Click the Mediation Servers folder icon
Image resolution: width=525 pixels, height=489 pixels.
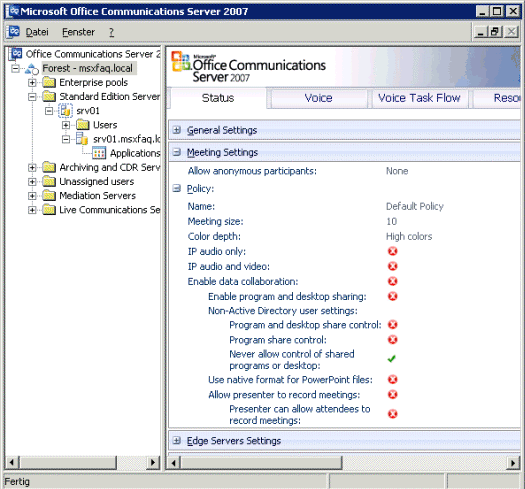pyautogui.click(x=49, y=195)
